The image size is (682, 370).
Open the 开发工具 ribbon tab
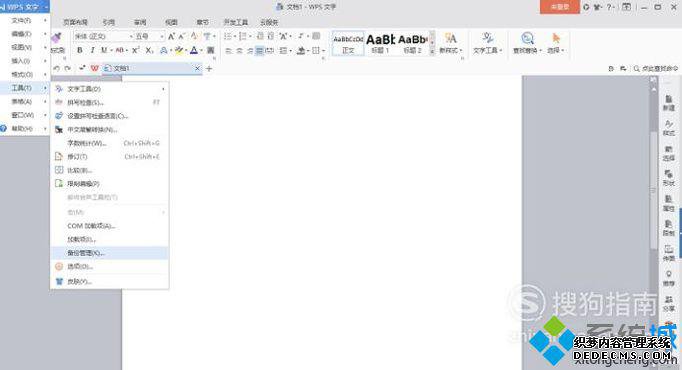[236, 22]
